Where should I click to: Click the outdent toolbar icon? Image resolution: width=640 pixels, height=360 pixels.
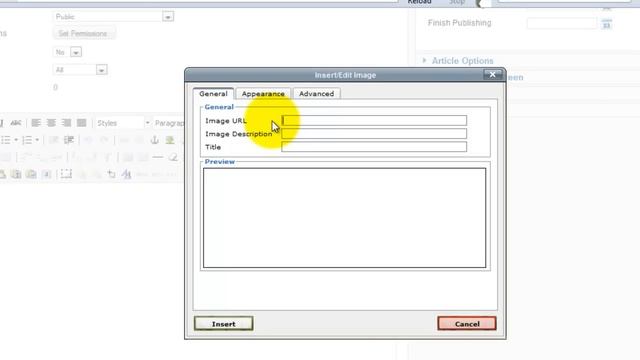(53, 140)
